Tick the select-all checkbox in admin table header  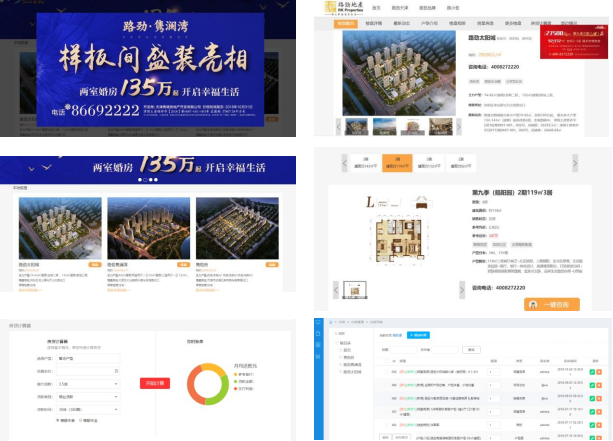coord(387,361)
